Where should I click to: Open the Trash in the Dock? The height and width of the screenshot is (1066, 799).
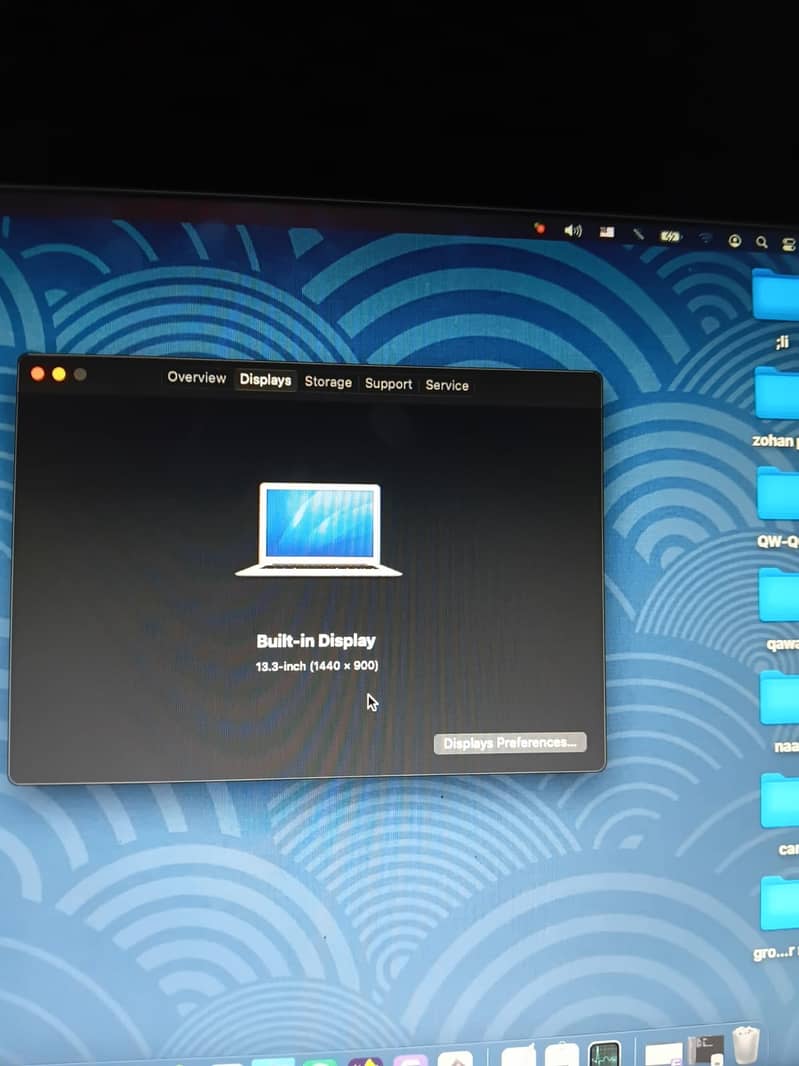click(746, 1046)
